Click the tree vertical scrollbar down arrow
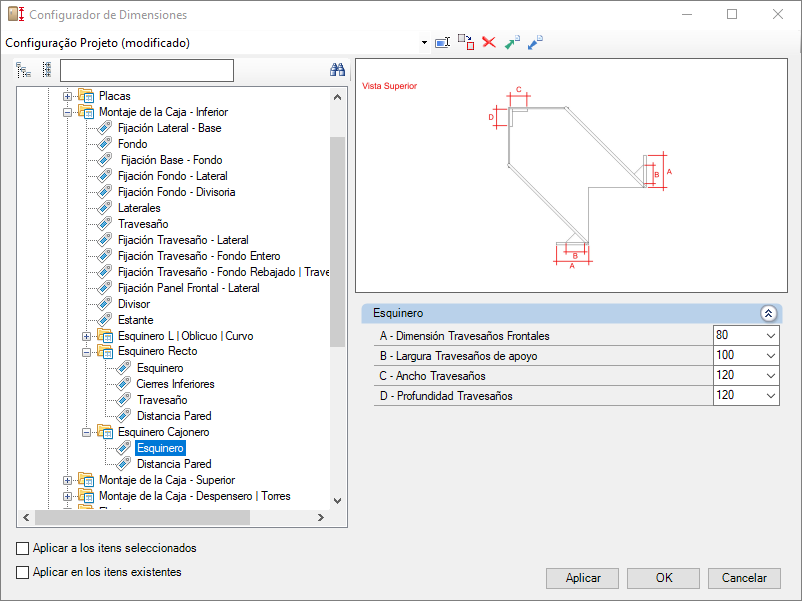The image size is (802, 601). pyautogui.click(x=338, y=501)
